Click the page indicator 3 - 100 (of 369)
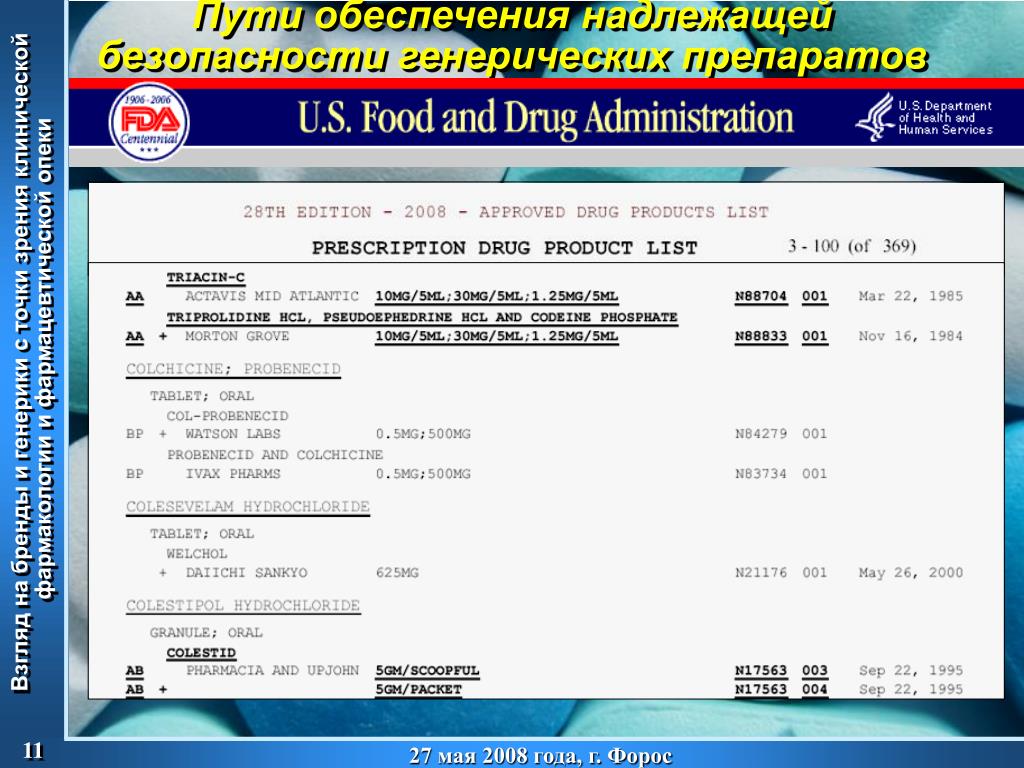The width and height of the screenshot is (1024, 768). pyautogui.click(x=852, y=246)
